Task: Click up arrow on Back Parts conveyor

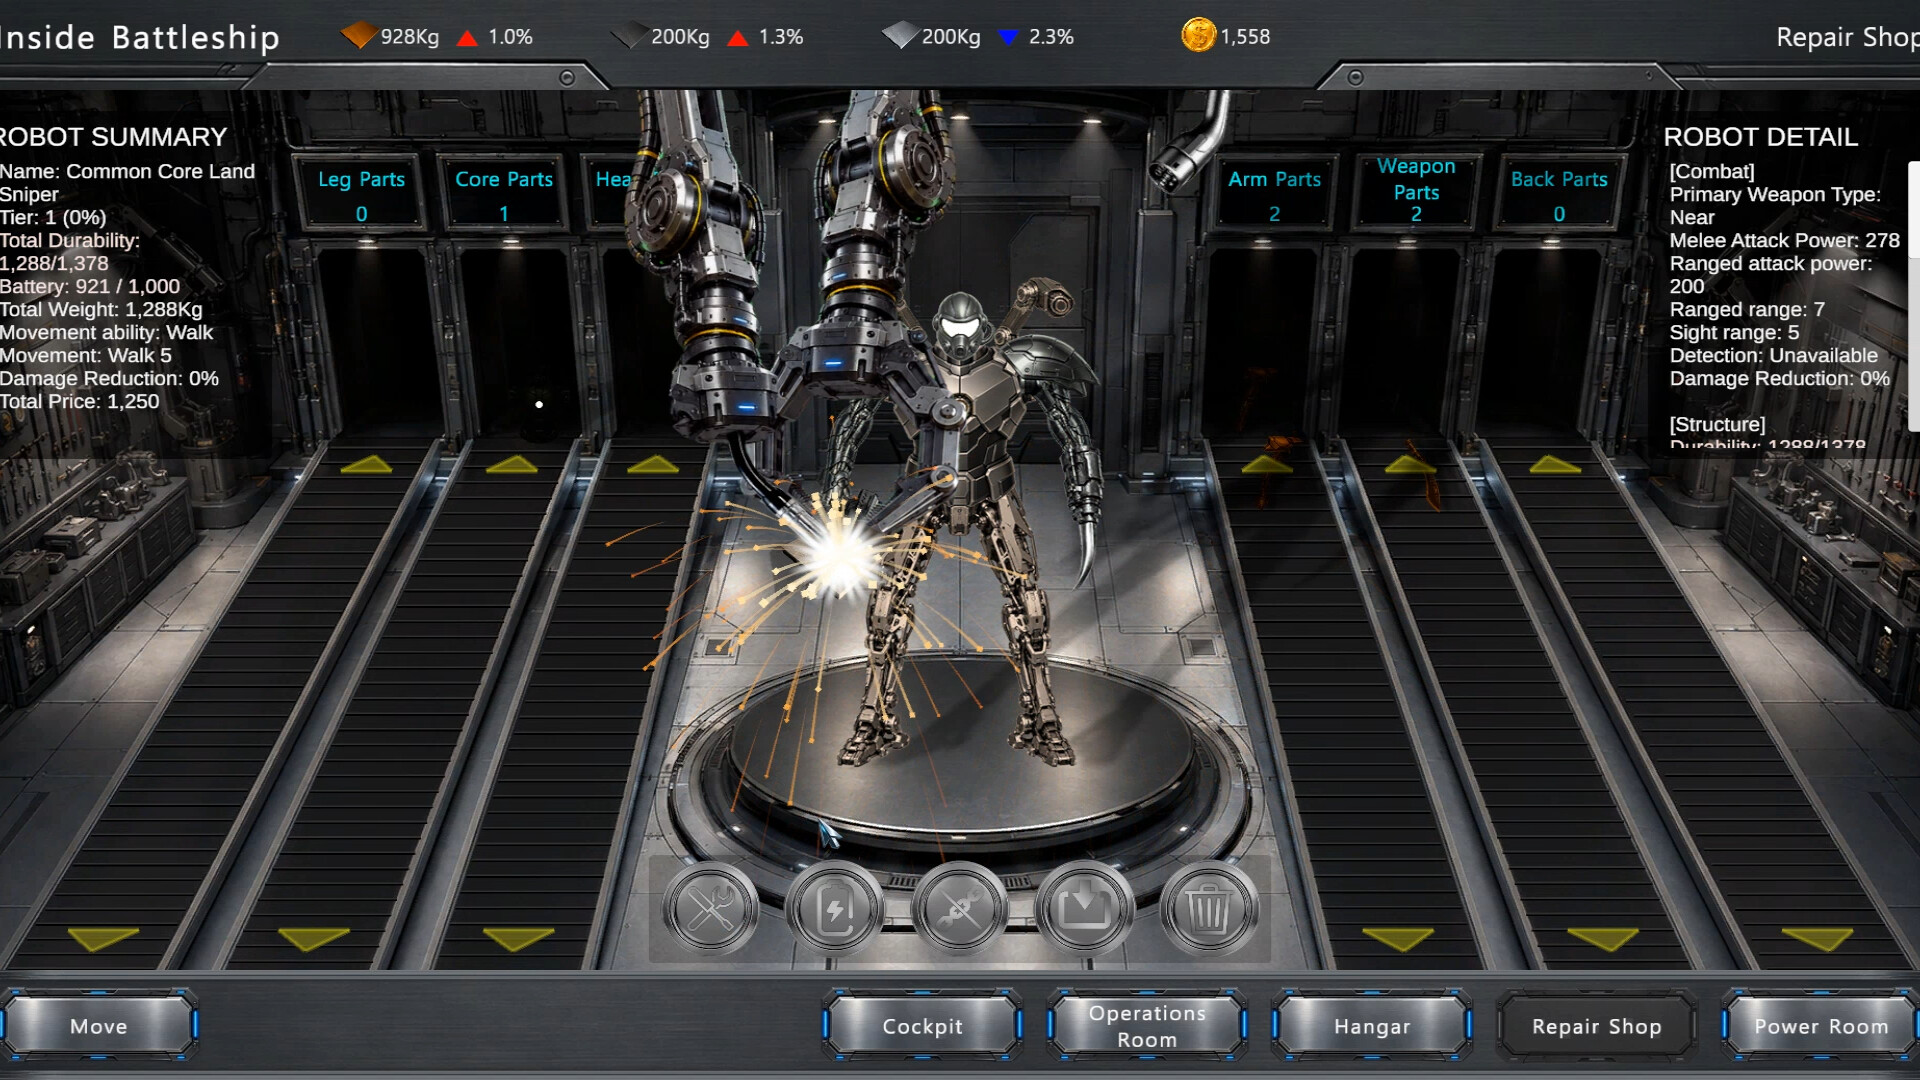Action: pyautogui.click(x=1555, y=464)
